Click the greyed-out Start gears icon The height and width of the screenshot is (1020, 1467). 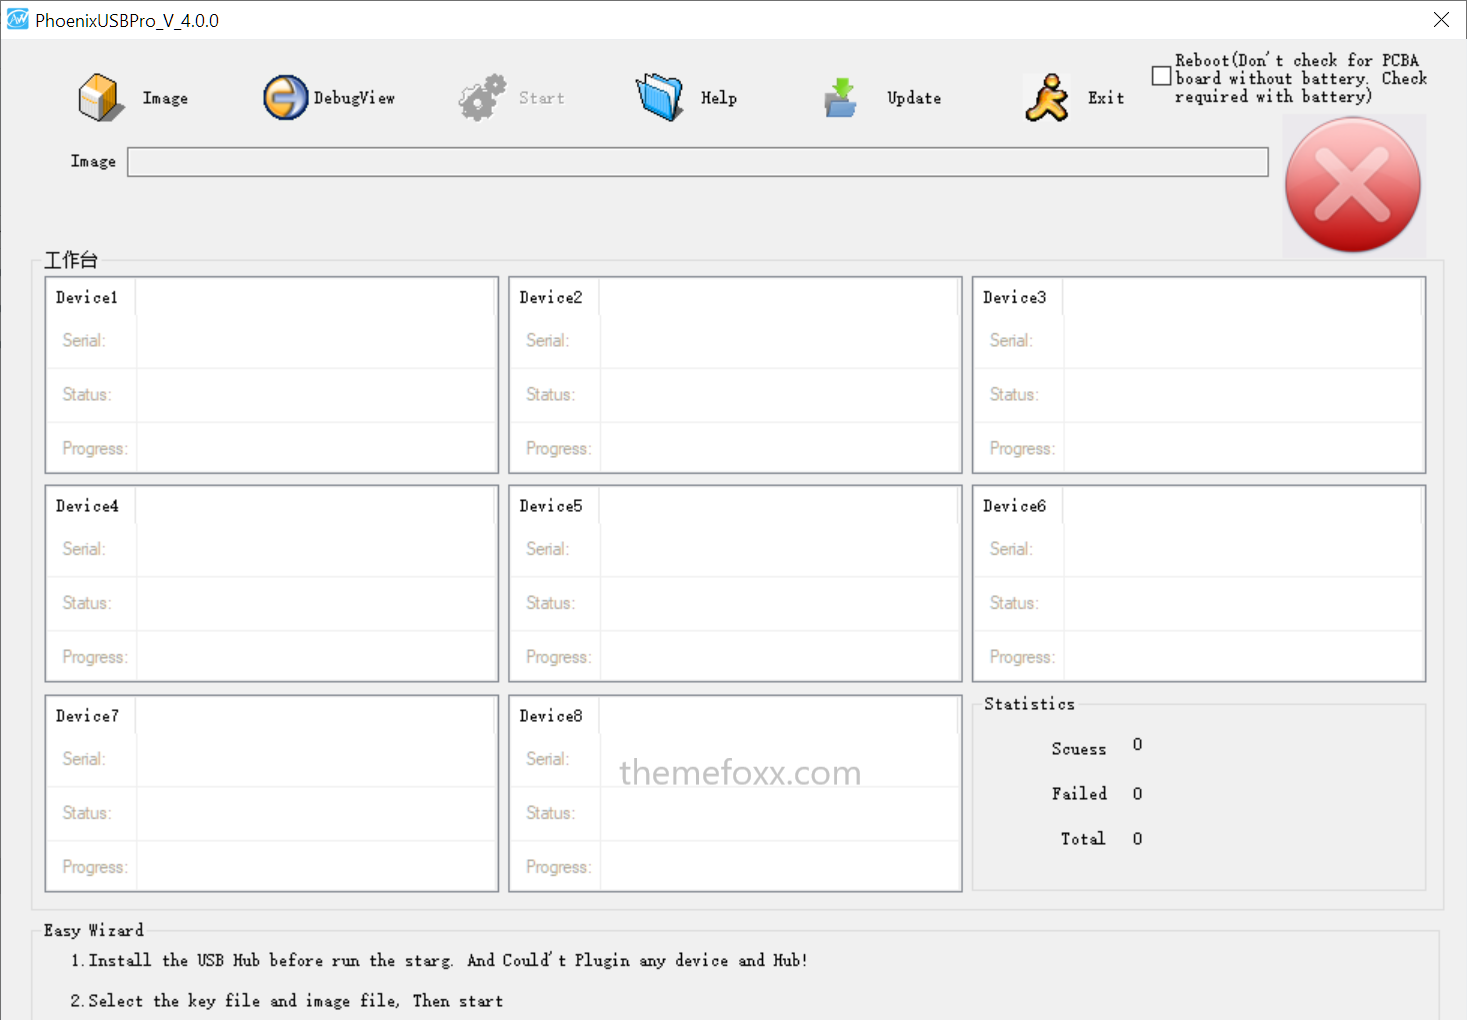pos(483,98)
